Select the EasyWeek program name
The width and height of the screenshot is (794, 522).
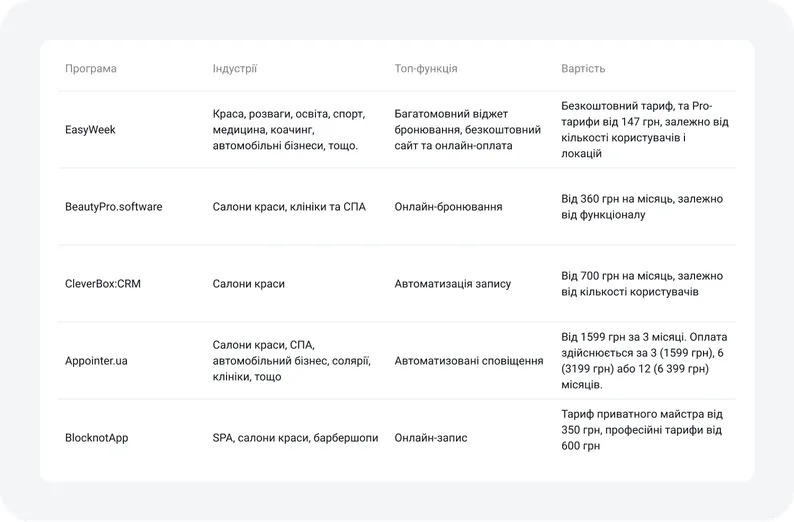pyautogui.click(x=90, y=130)
